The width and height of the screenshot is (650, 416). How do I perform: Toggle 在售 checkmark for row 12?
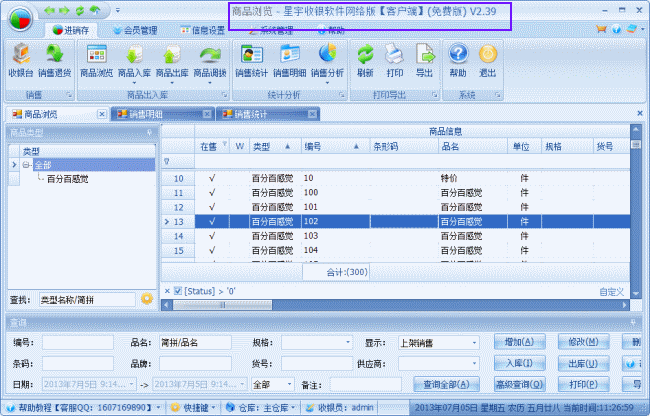click(x=212, y=207)
